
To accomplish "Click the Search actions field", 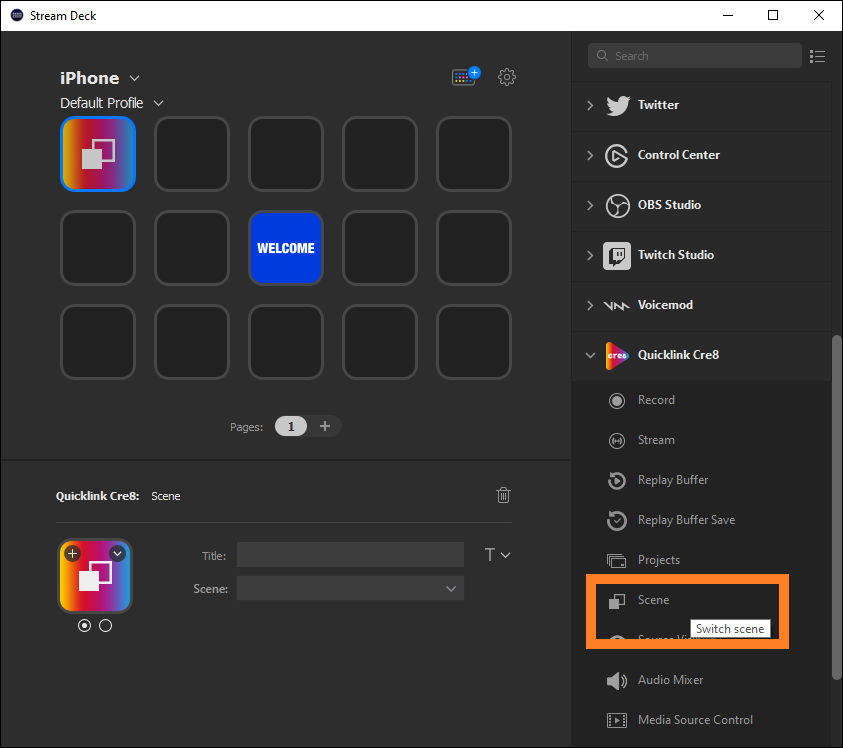I will [x=695, y=55].
